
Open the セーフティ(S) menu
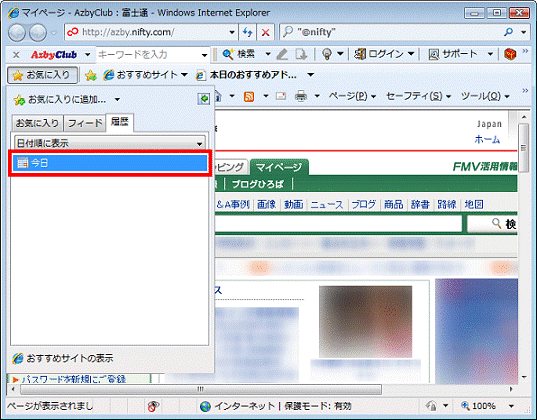point(419,96)
